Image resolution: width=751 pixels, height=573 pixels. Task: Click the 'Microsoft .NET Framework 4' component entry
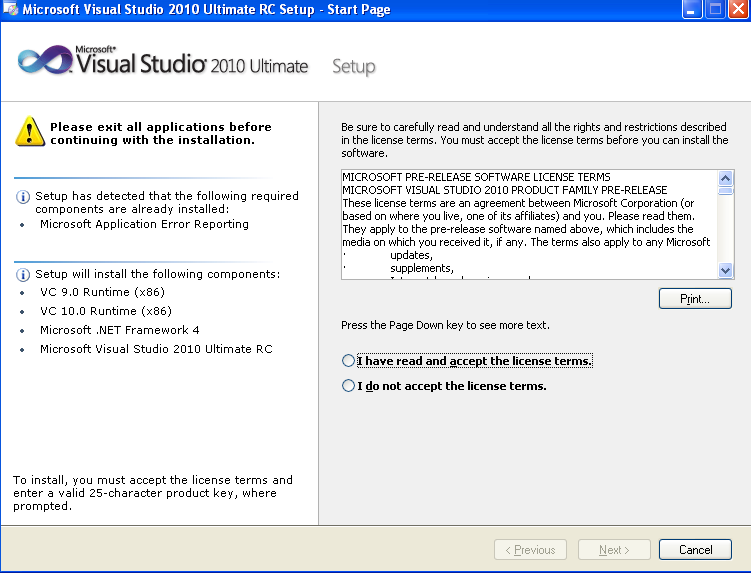coord(120,330)
